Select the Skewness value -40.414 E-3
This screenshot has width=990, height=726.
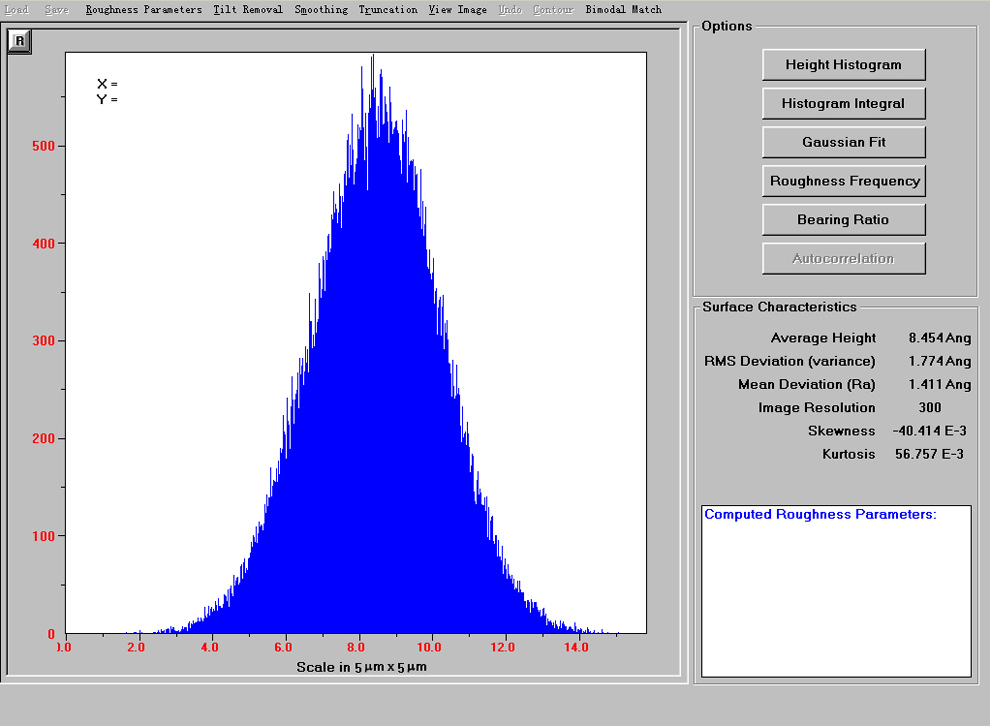click(x=929, y=431)
